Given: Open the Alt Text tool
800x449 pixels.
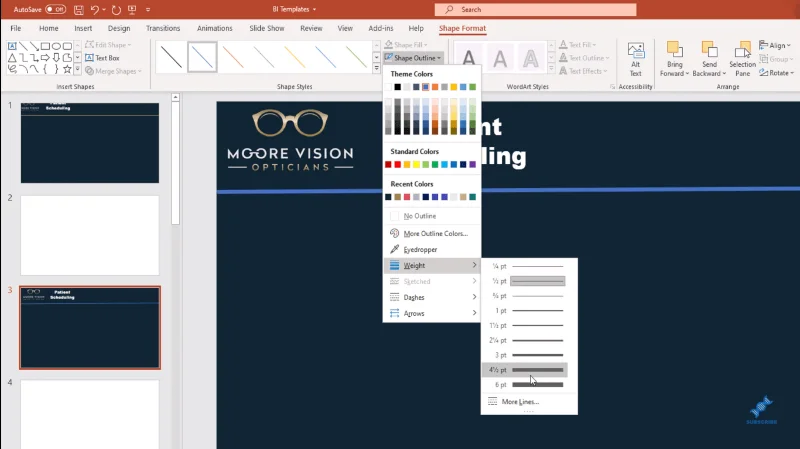Looking at the screenshot, I should [x=635, y=60].
